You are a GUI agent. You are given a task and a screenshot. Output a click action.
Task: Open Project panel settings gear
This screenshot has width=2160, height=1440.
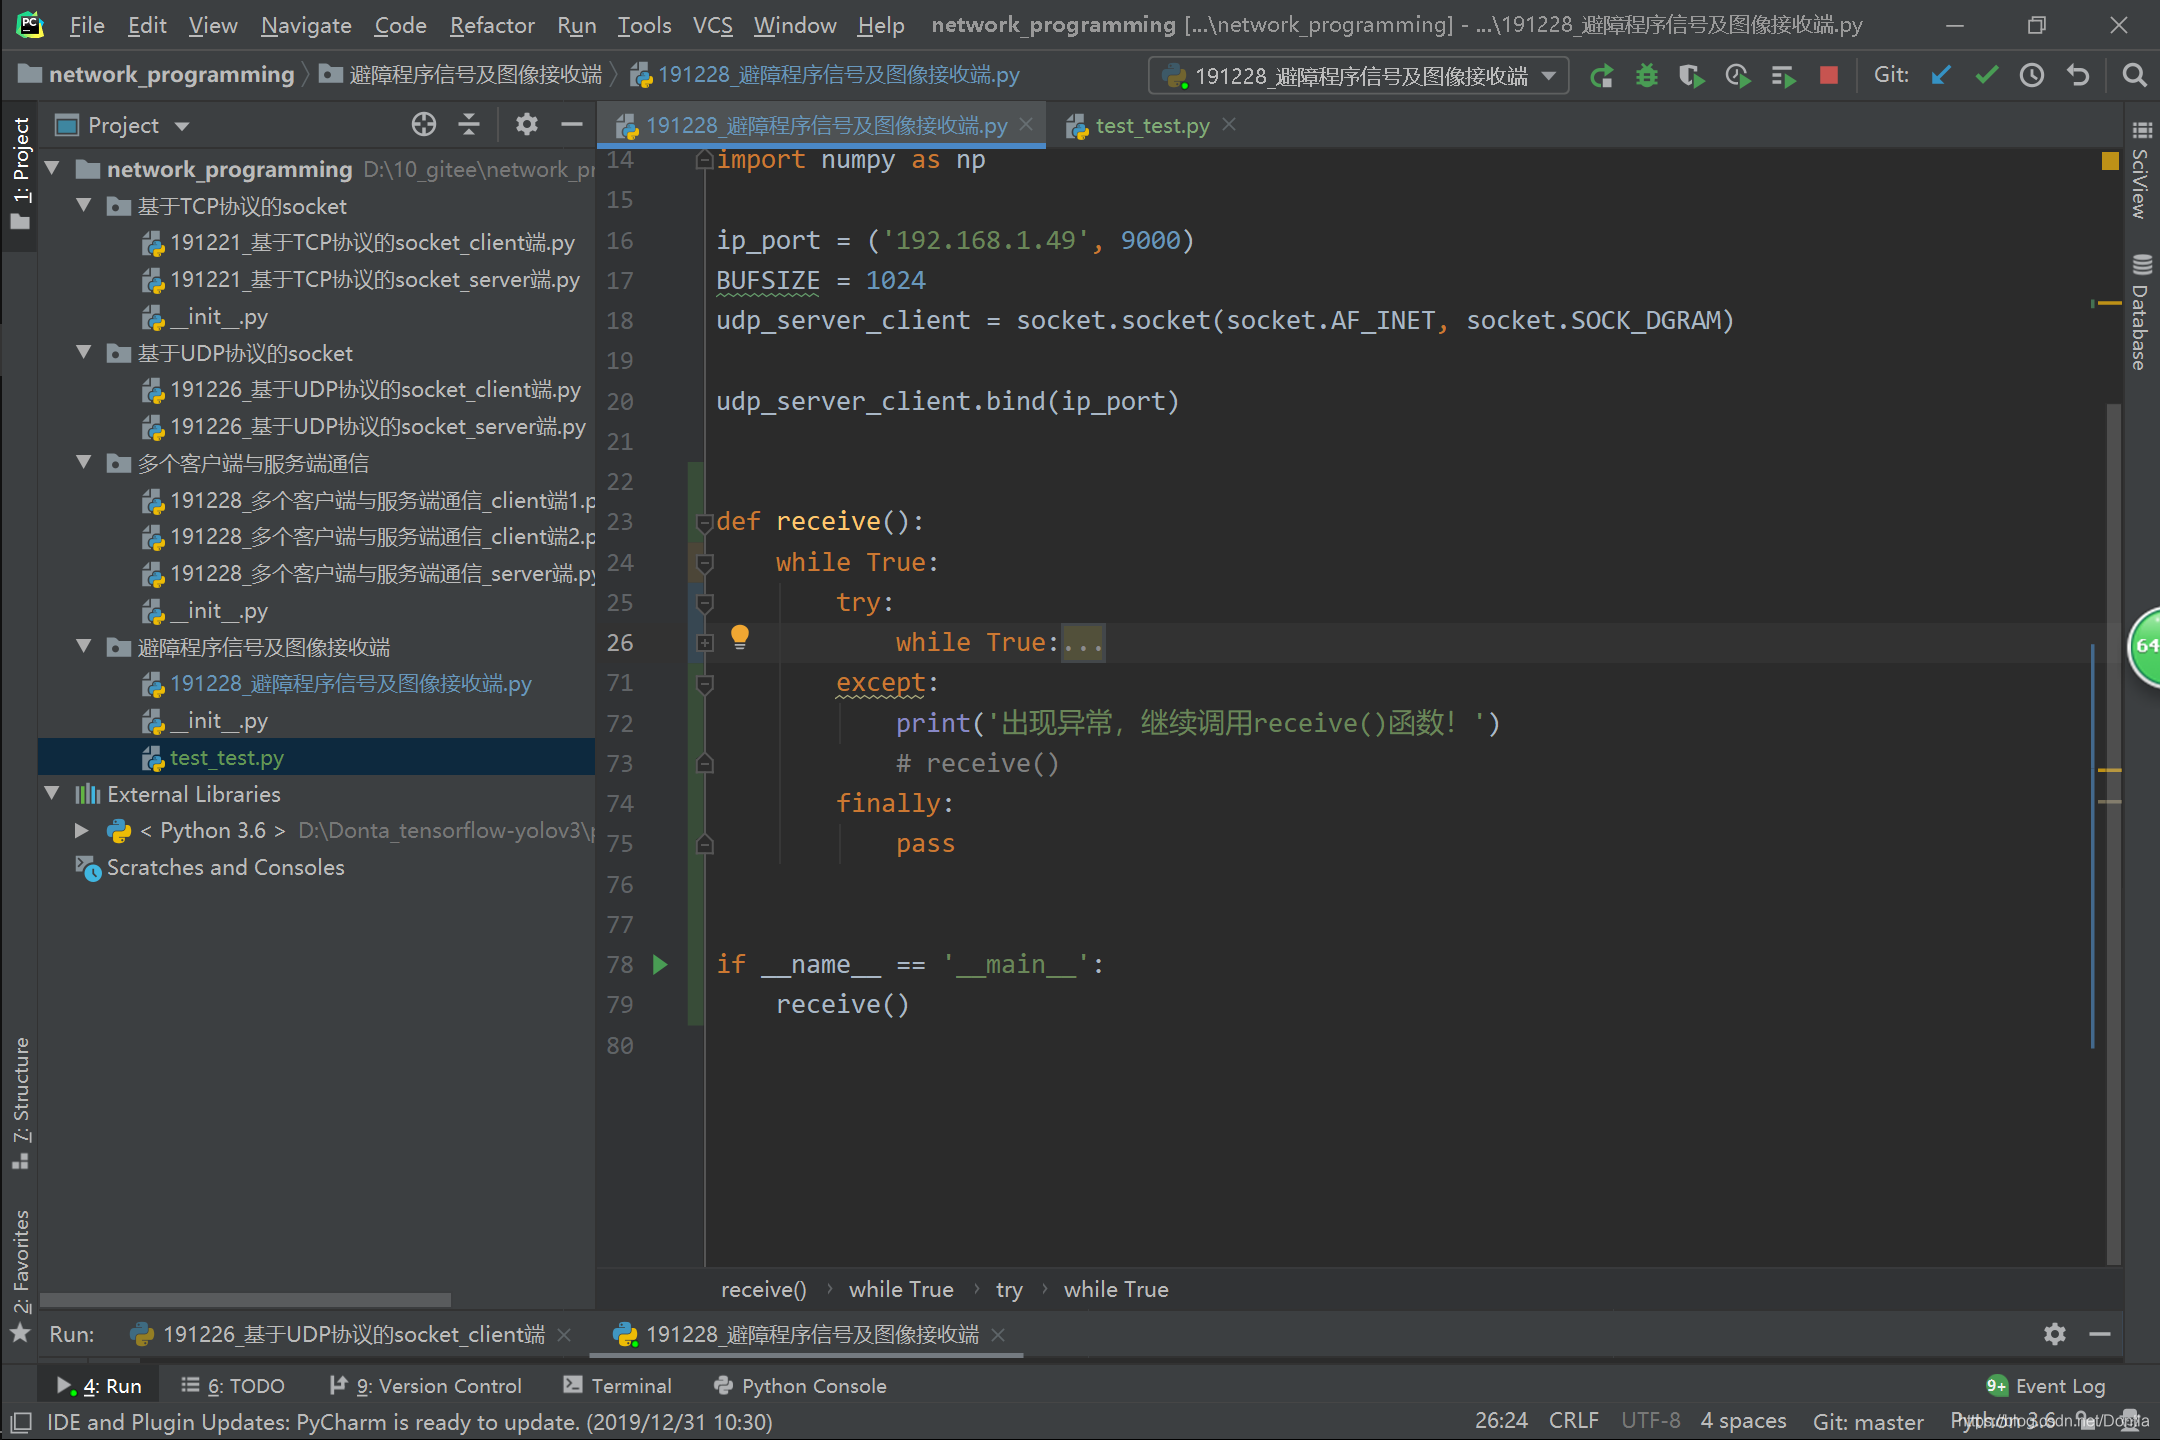click(x=526, y=125)
